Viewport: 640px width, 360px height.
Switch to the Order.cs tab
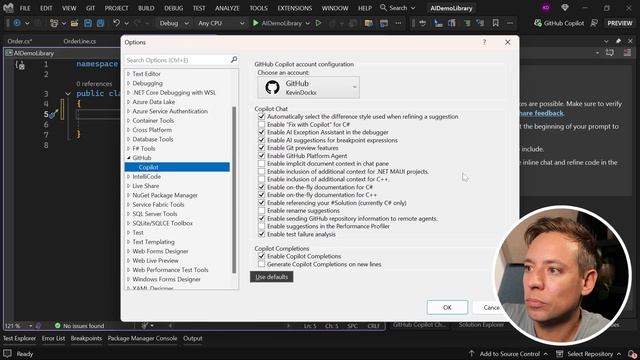20,41
